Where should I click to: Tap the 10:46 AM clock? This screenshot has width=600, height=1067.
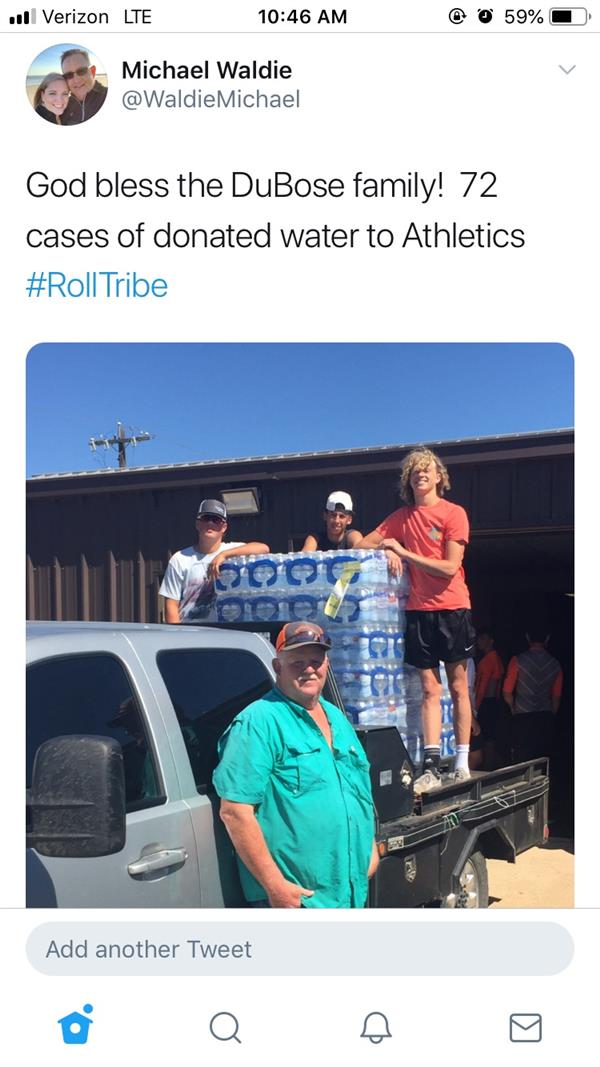[x=302, y=16]
